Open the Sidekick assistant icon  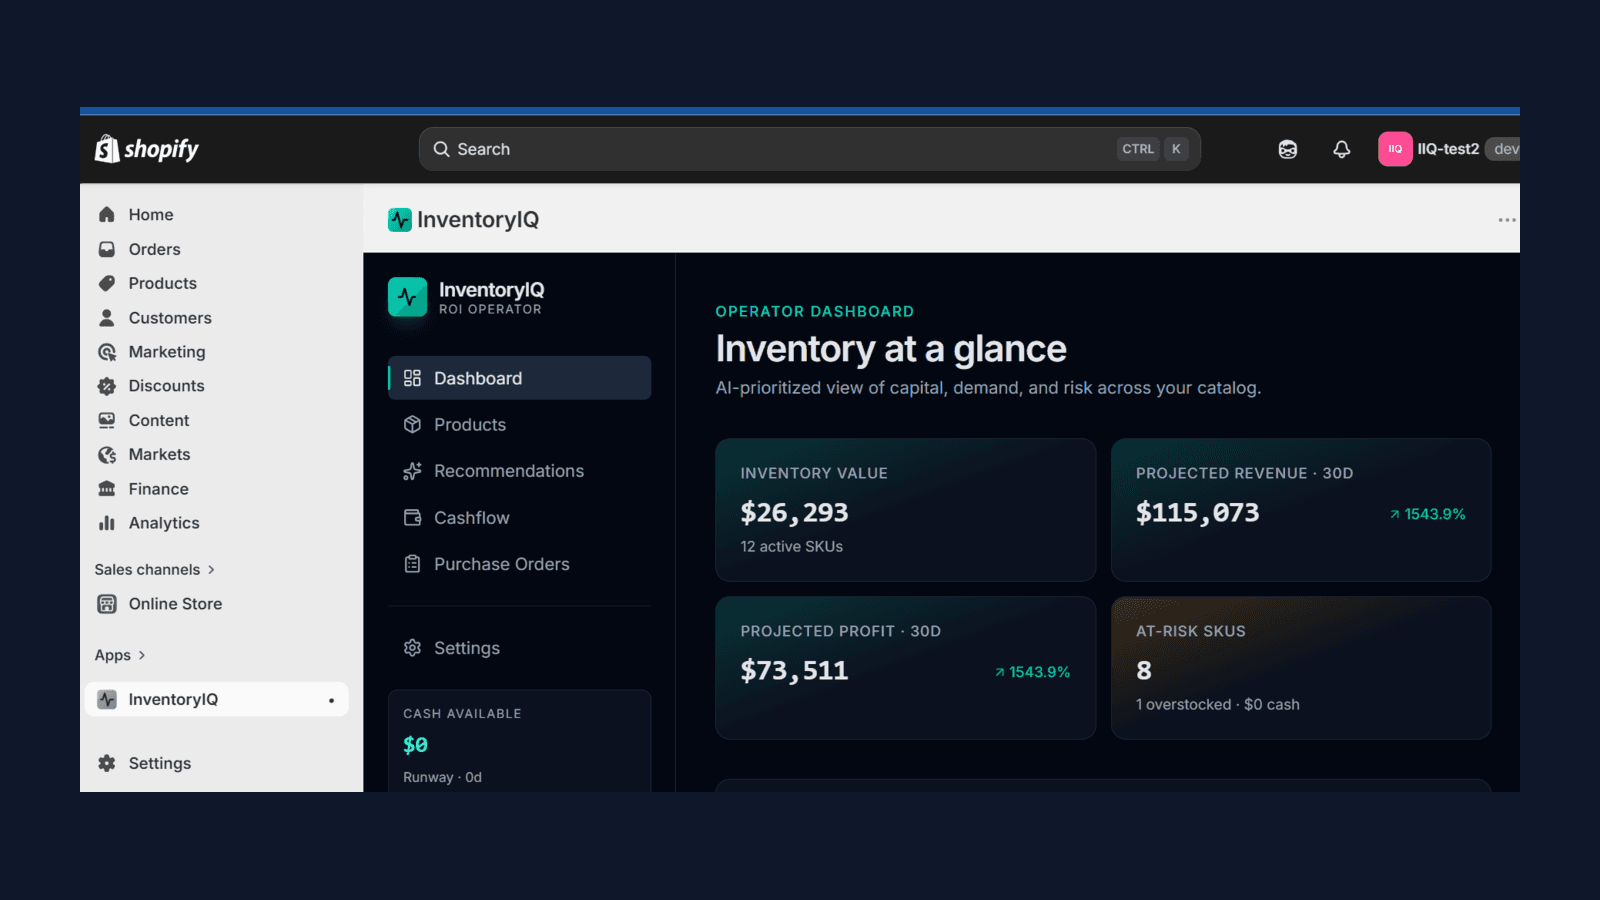[1288, 149]
